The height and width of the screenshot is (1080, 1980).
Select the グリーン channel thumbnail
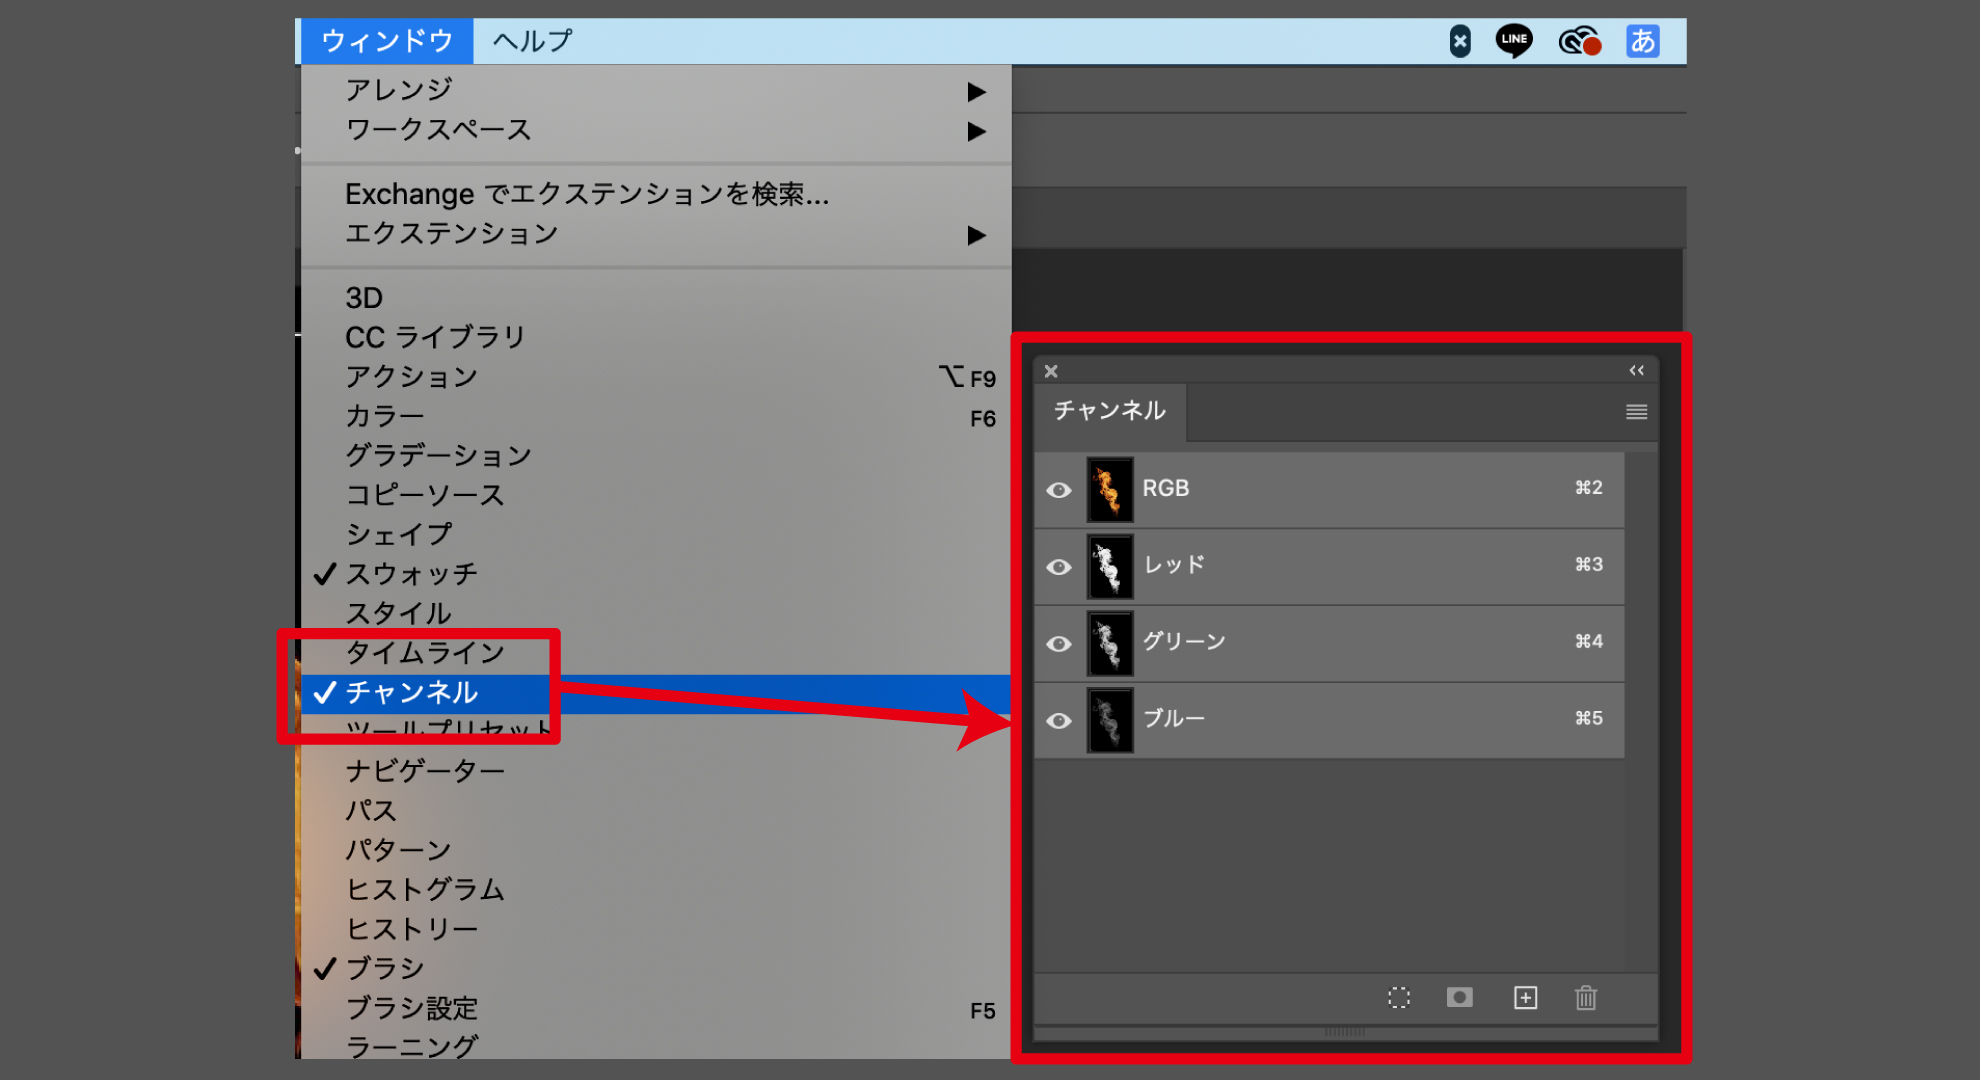[x=1110, y=644]
